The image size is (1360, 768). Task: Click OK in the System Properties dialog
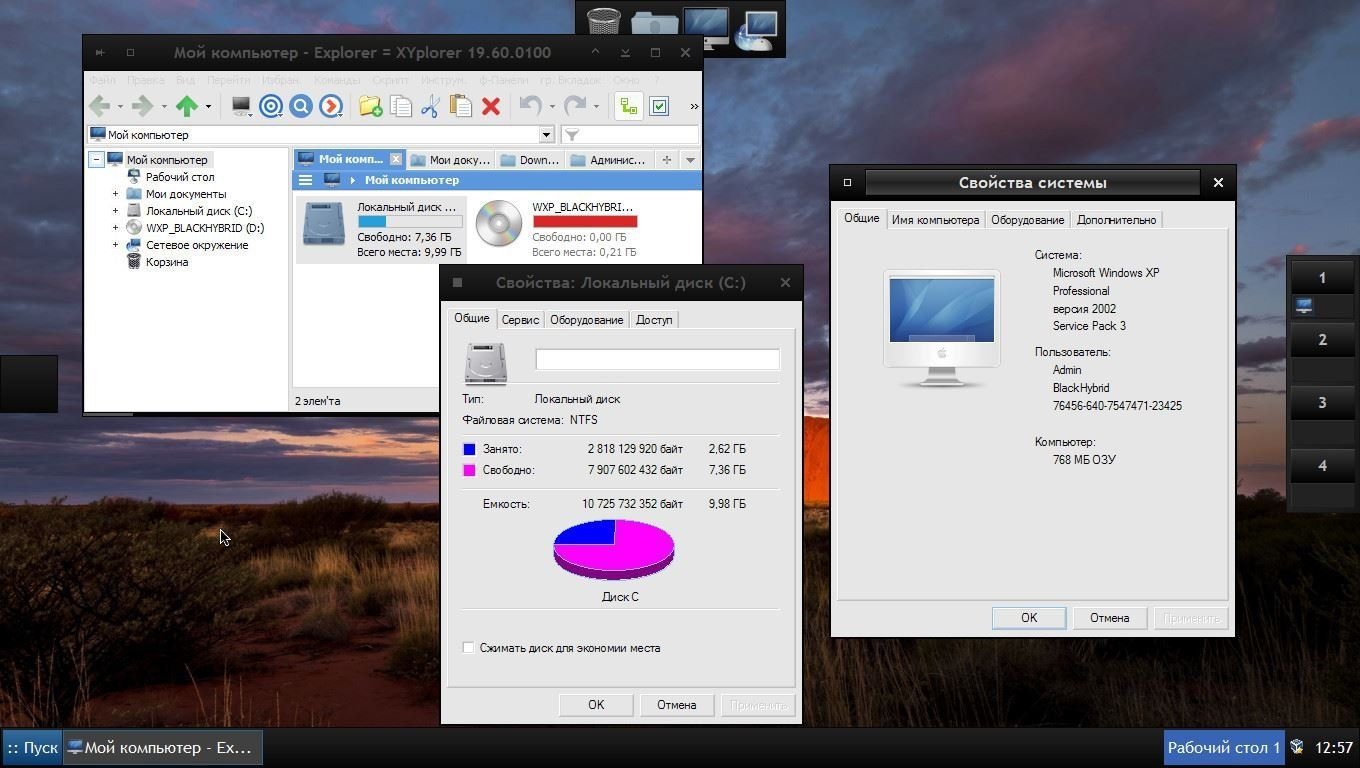tap(1028, 618)
